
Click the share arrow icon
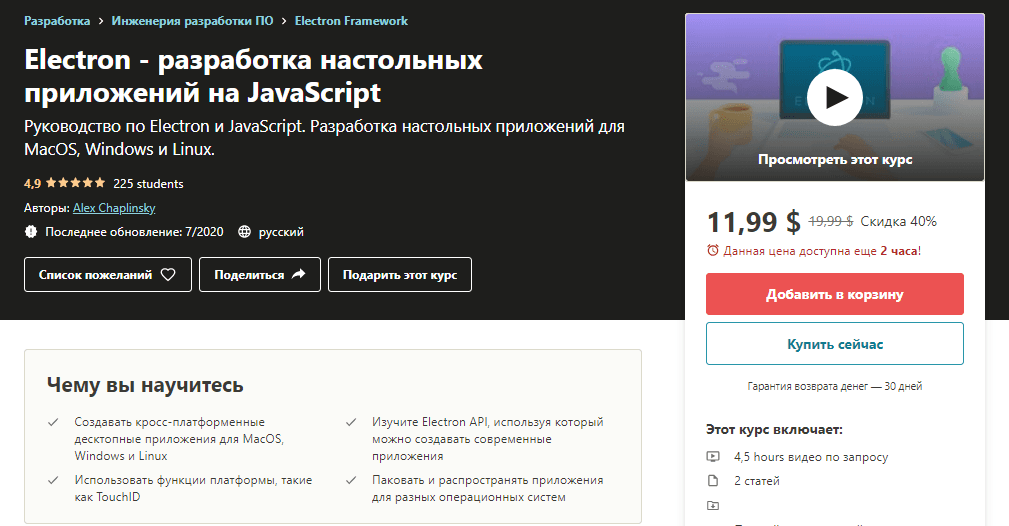299,274
